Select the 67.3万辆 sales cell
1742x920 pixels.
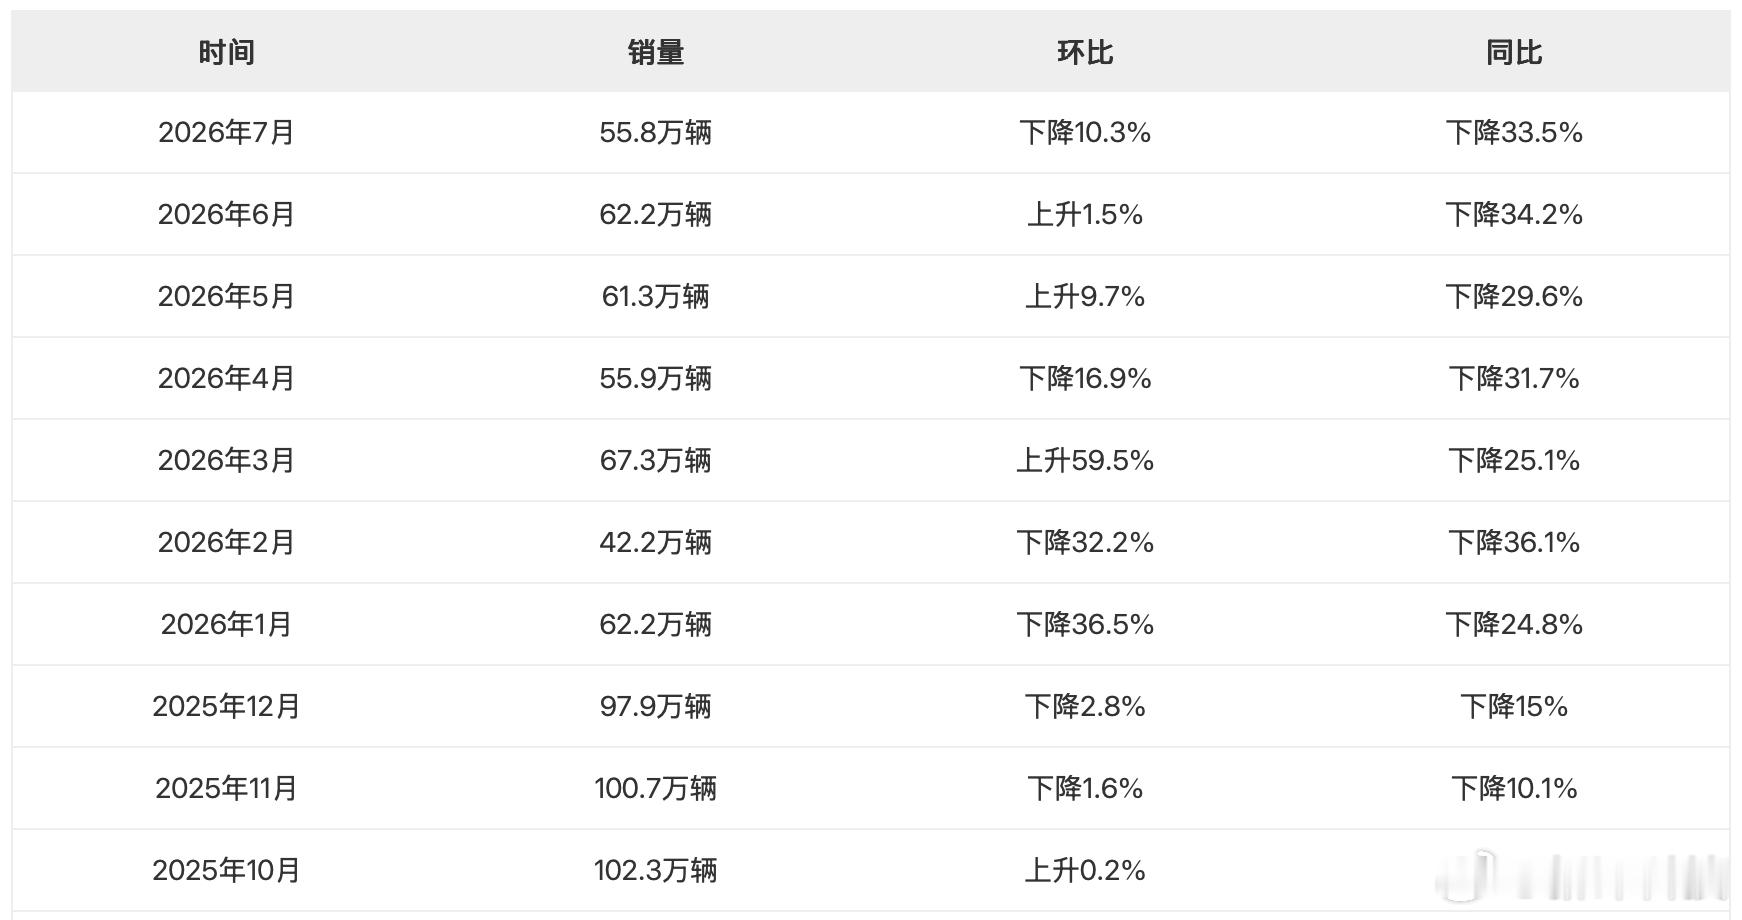pyautogui.click(x=656, y=460)
